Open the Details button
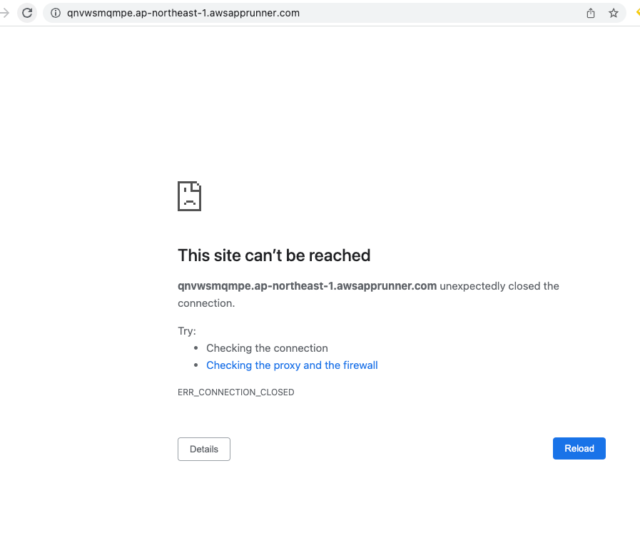Image resolution: width=640 pixels, height=538 pixels. (x=204, y=449)
